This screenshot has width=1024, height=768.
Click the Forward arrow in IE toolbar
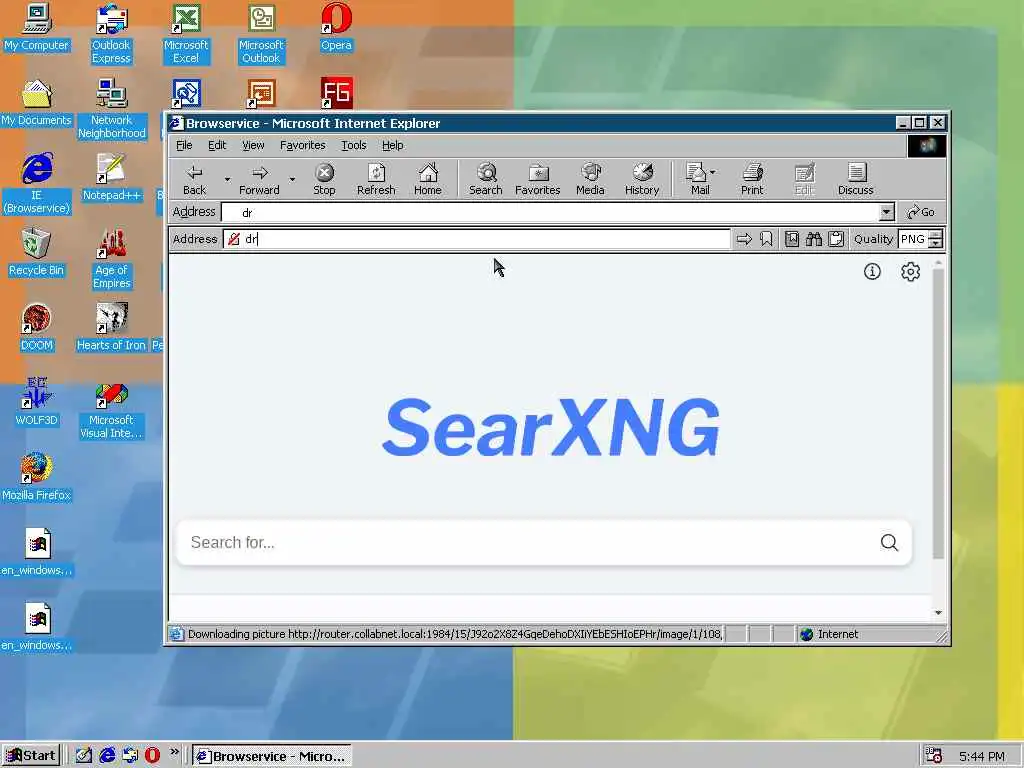(259, 179)
